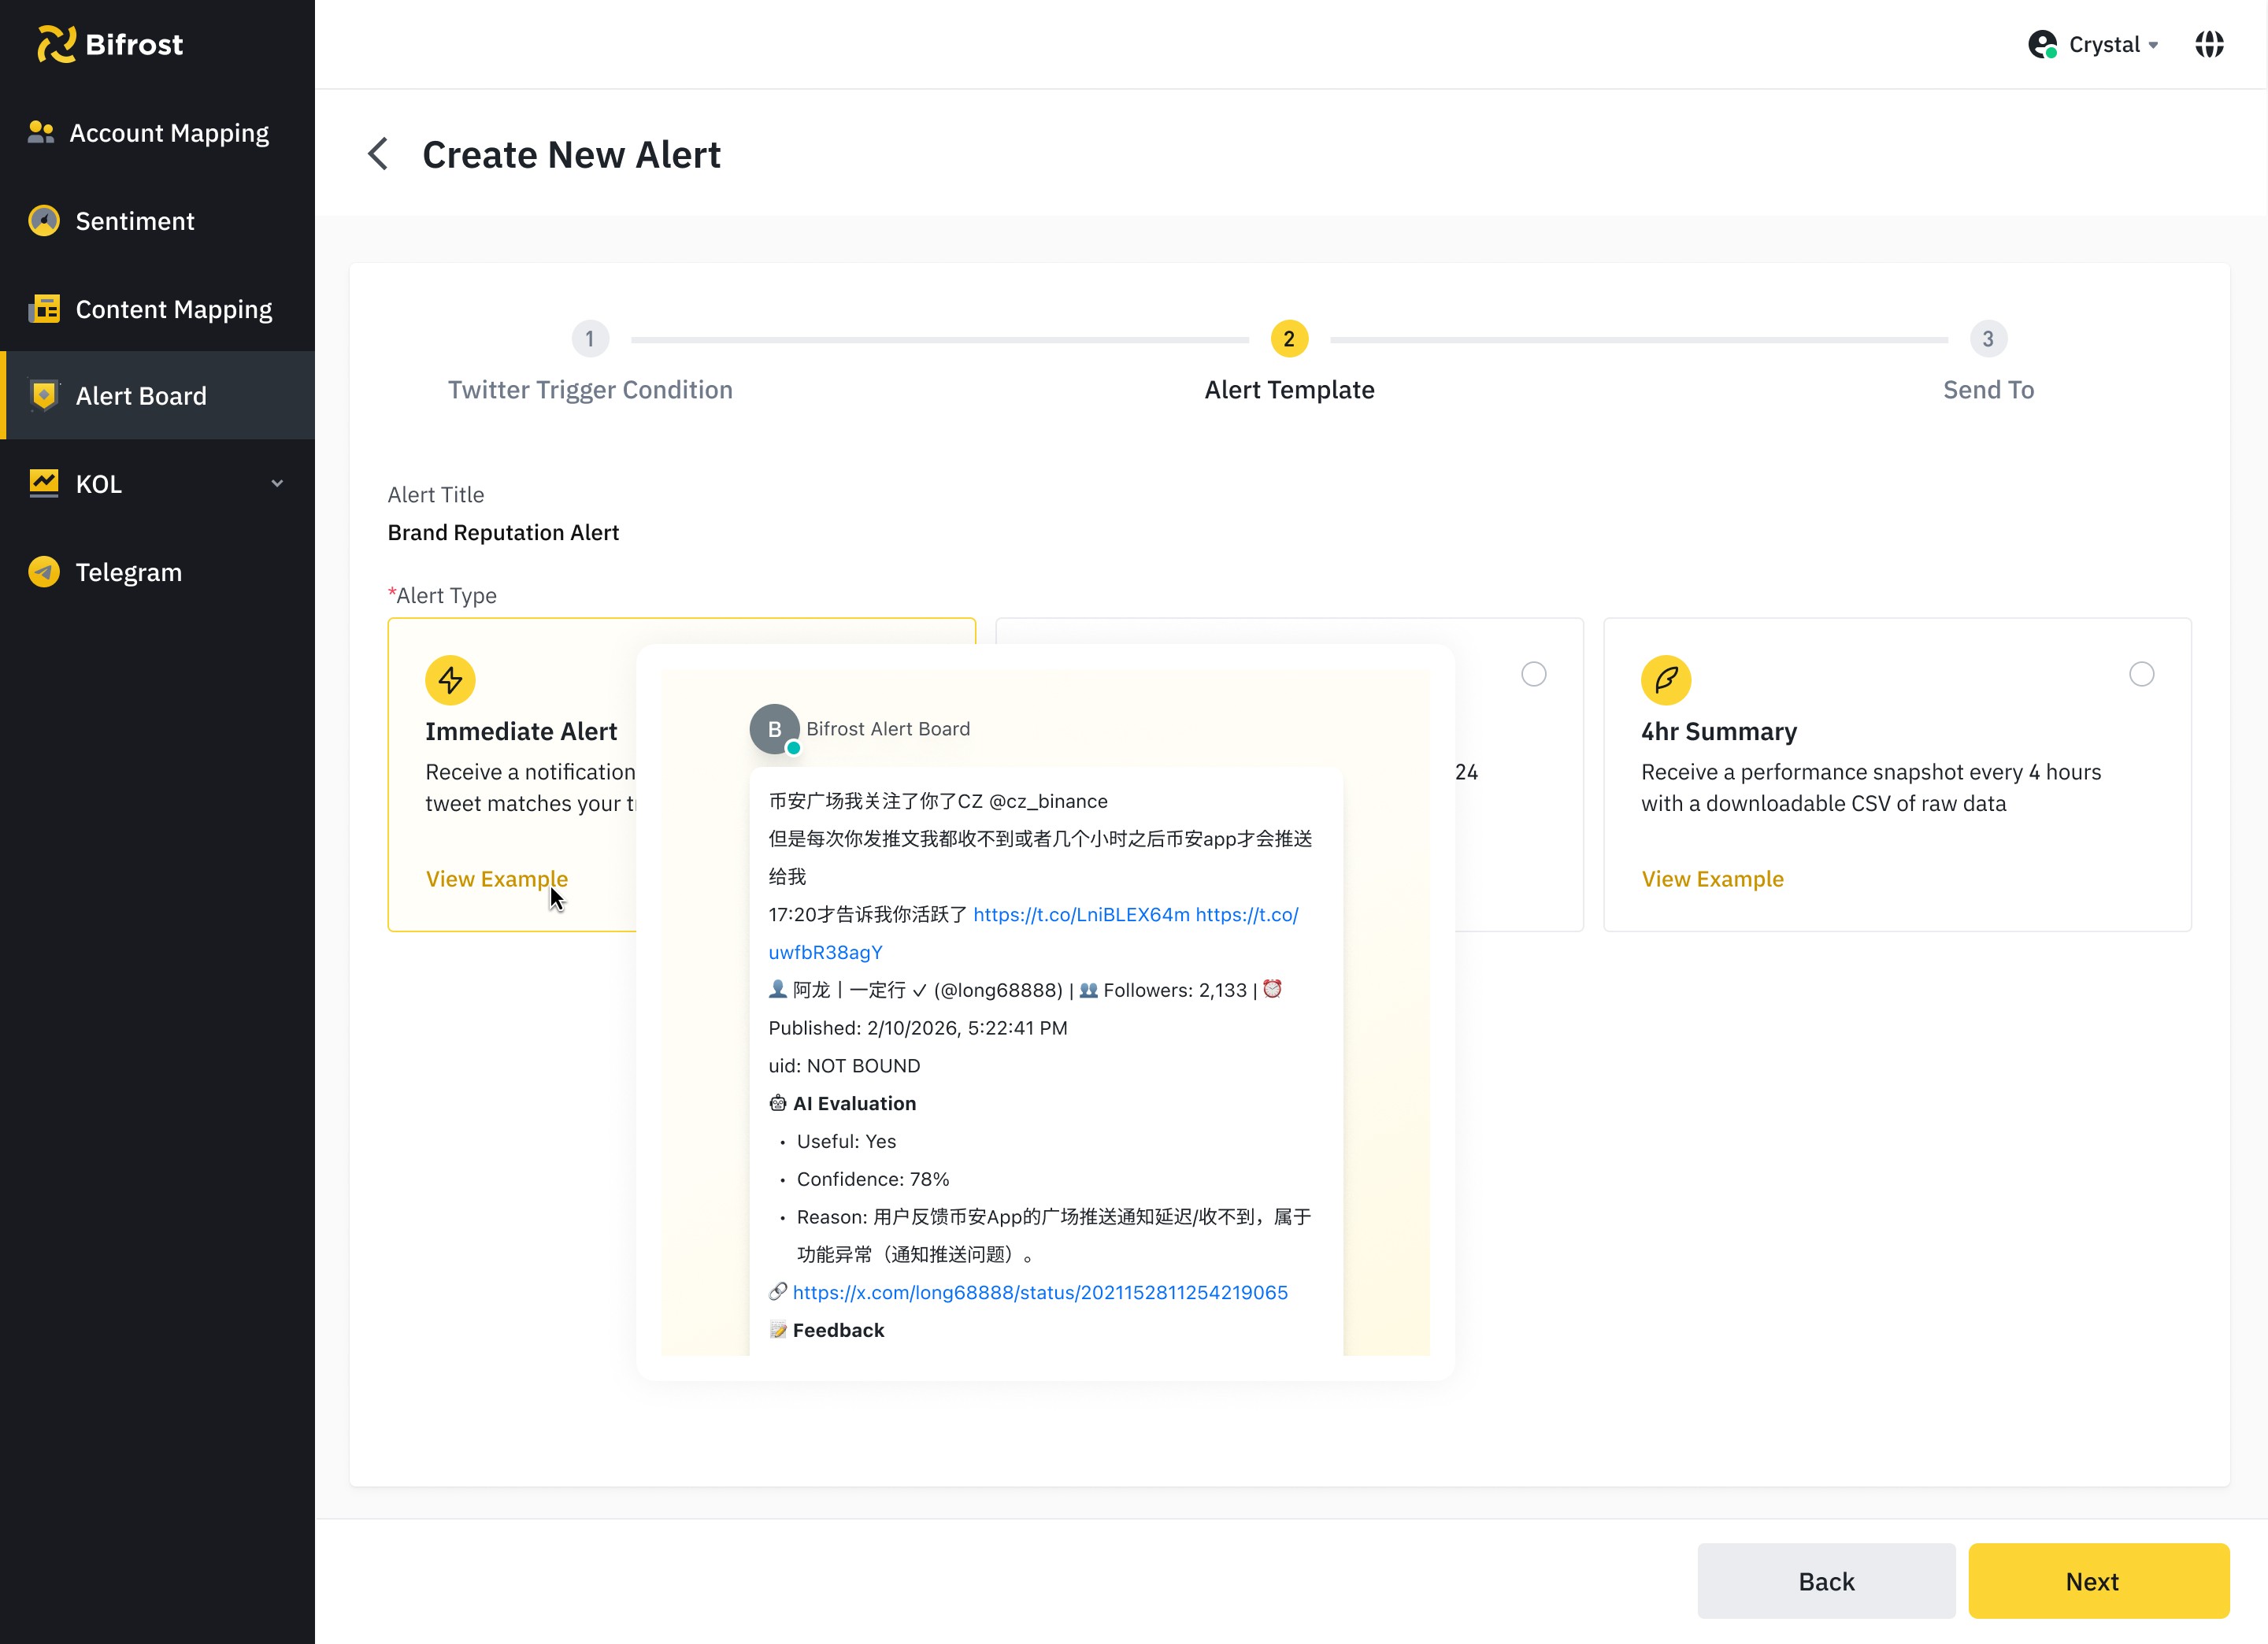Select the 4hr Summary radio button
Viewport: 2268px width, 1644px height.
pos(2141,674)
